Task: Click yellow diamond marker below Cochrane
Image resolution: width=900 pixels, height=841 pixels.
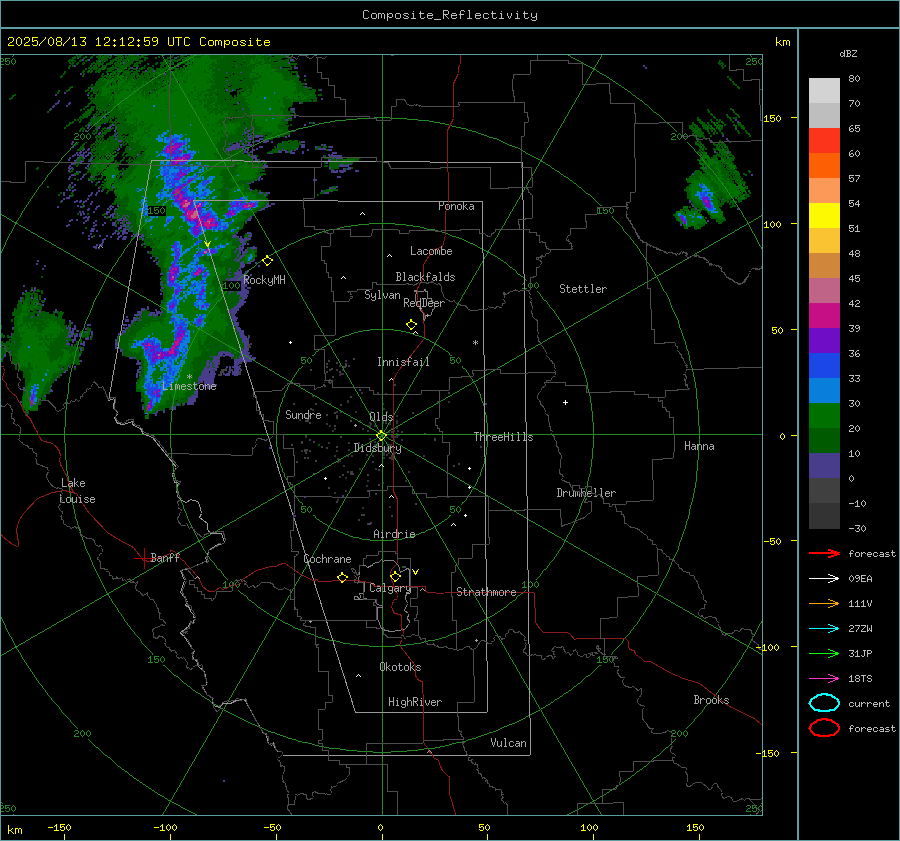Action: [343, 577]
